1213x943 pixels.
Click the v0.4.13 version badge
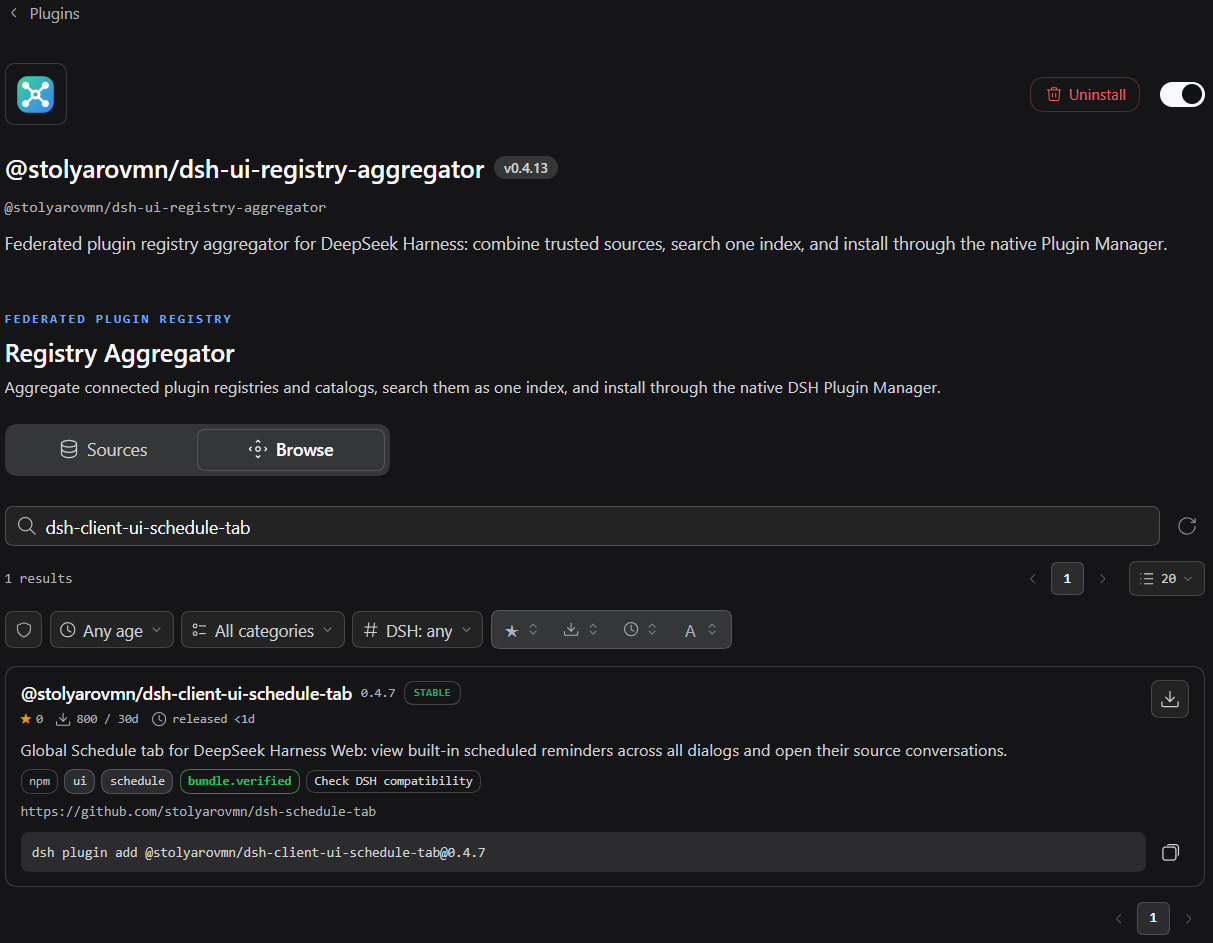[x=526, y=168]
